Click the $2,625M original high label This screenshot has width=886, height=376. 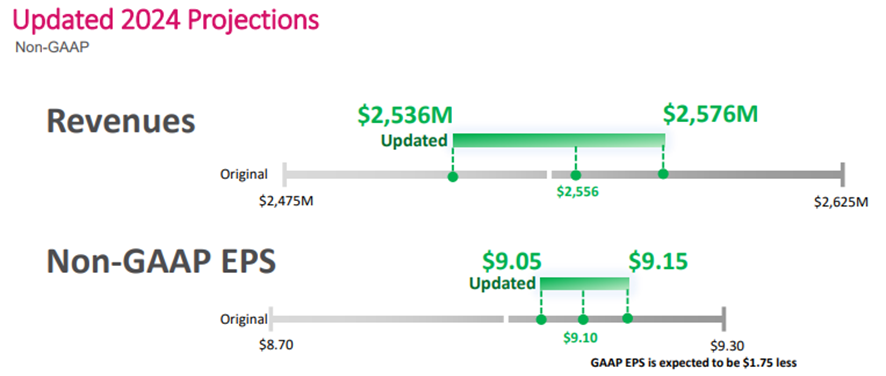point(841,202)
